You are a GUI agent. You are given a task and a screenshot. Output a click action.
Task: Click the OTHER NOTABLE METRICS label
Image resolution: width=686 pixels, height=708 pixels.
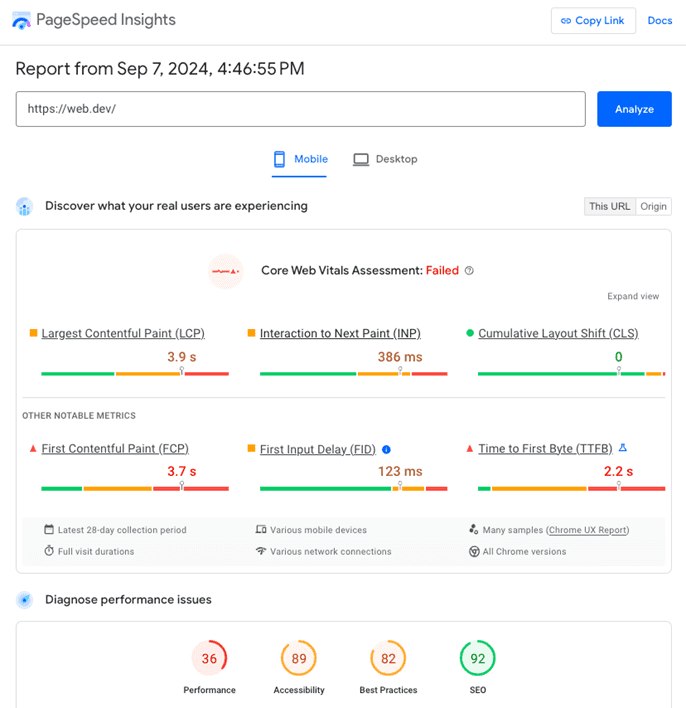(x=79, y=415)
